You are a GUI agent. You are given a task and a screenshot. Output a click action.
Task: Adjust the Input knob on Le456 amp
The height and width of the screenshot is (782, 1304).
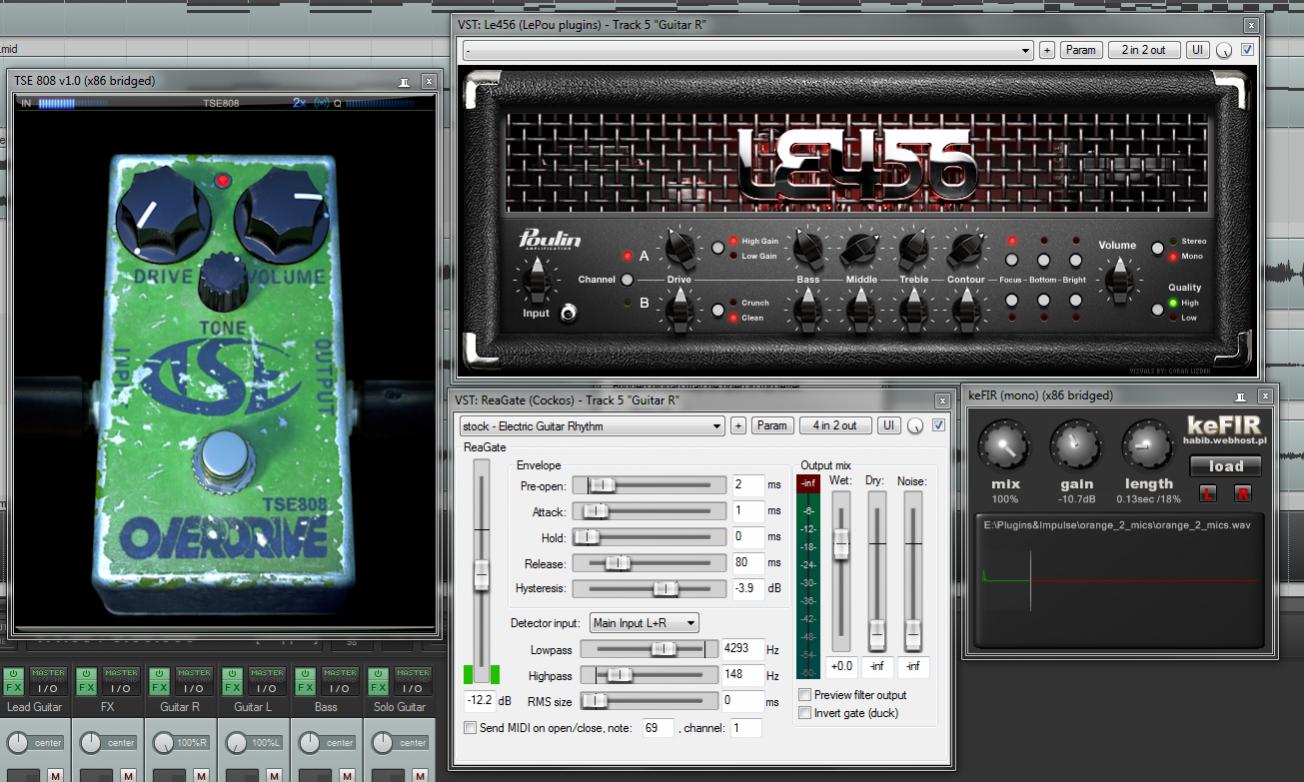point(536,281)
